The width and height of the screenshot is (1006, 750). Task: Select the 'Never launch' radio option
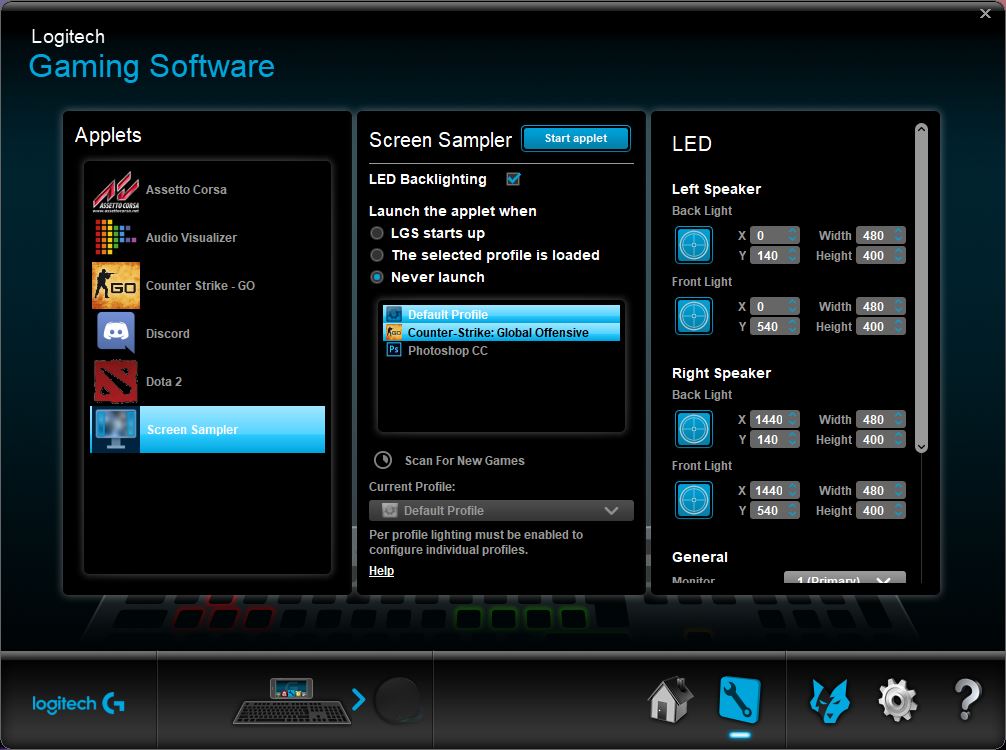coord(377,277)
